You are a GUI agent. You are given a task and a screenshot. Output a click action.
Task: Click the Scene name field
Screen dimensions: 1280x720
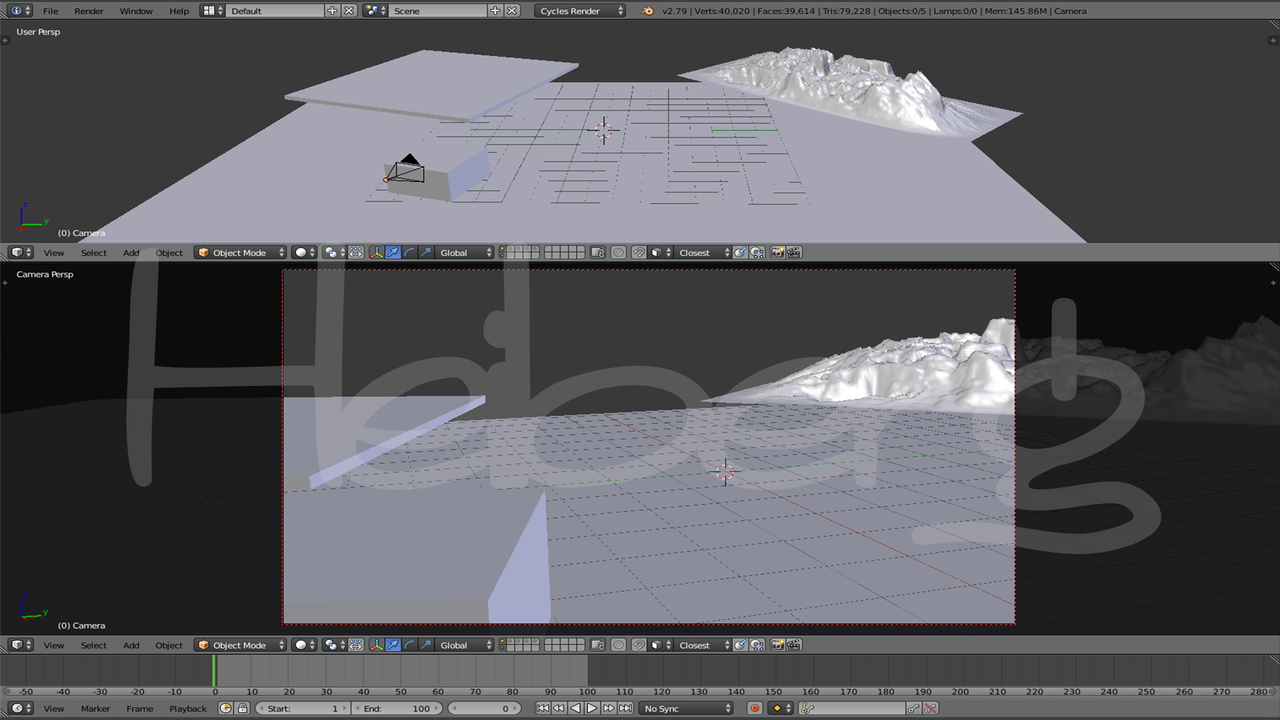tap(438, 10)
